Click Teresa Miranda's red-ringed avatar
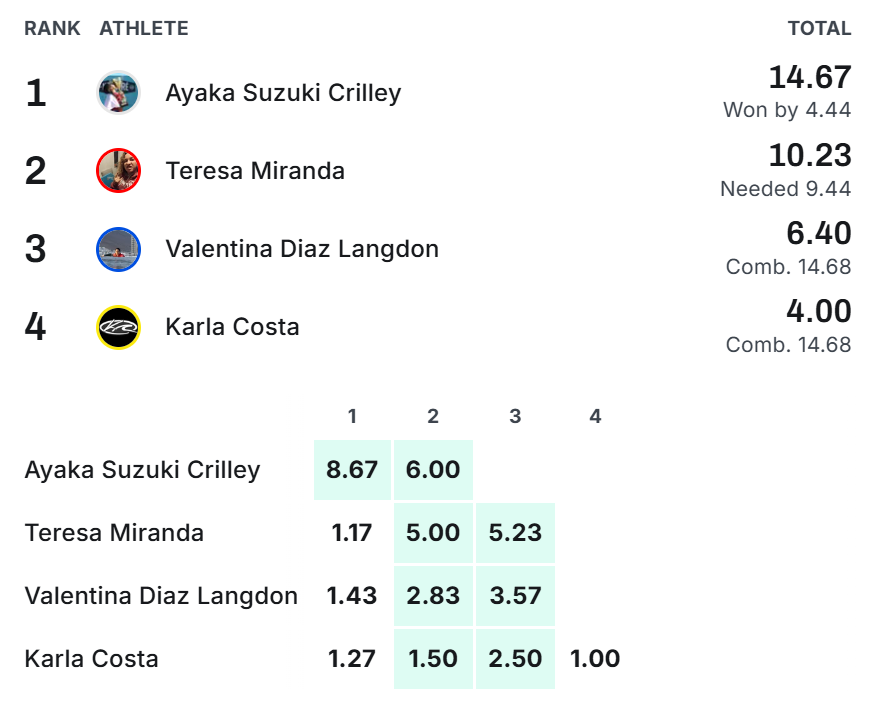This screenshot has width=874, height=721. click(x=118, y=170)
